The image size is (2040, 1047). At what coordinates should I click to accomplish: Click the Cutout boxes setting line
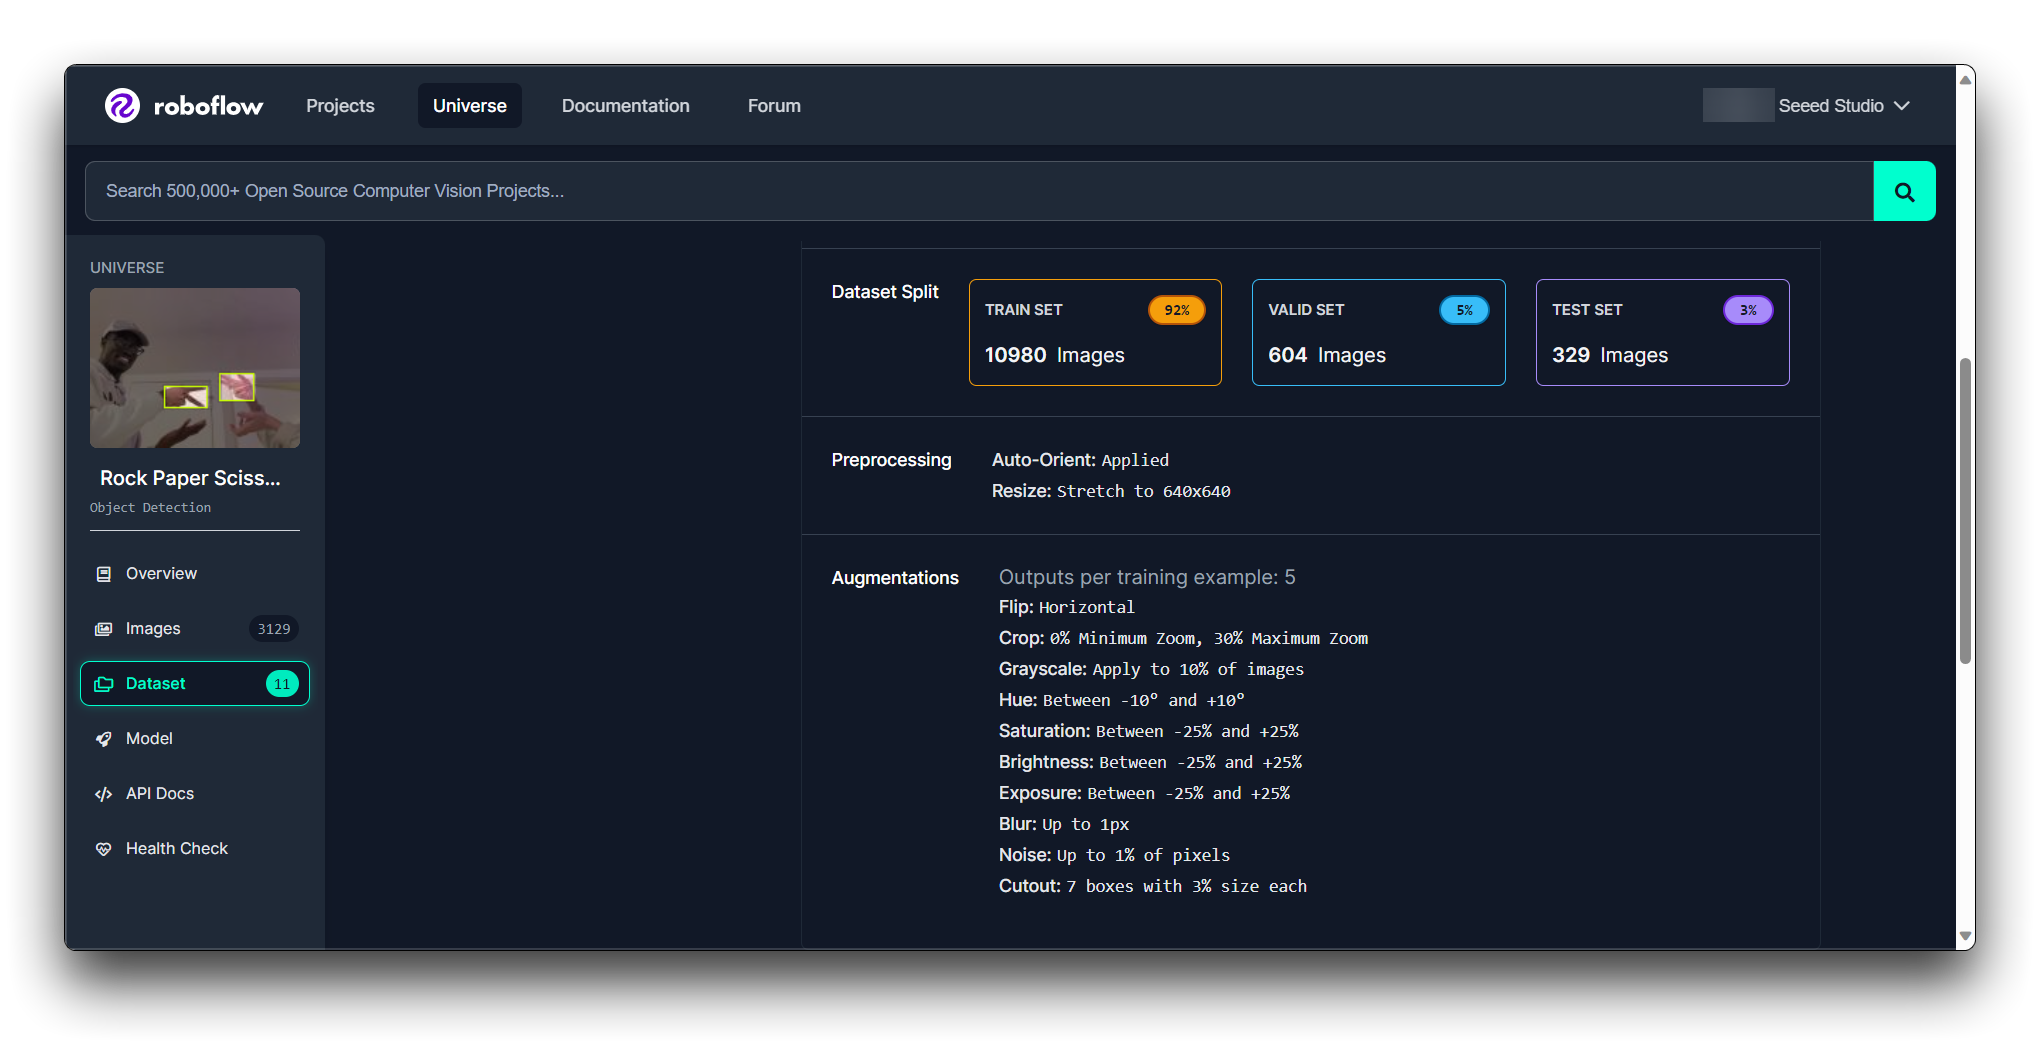point(1153,886)
